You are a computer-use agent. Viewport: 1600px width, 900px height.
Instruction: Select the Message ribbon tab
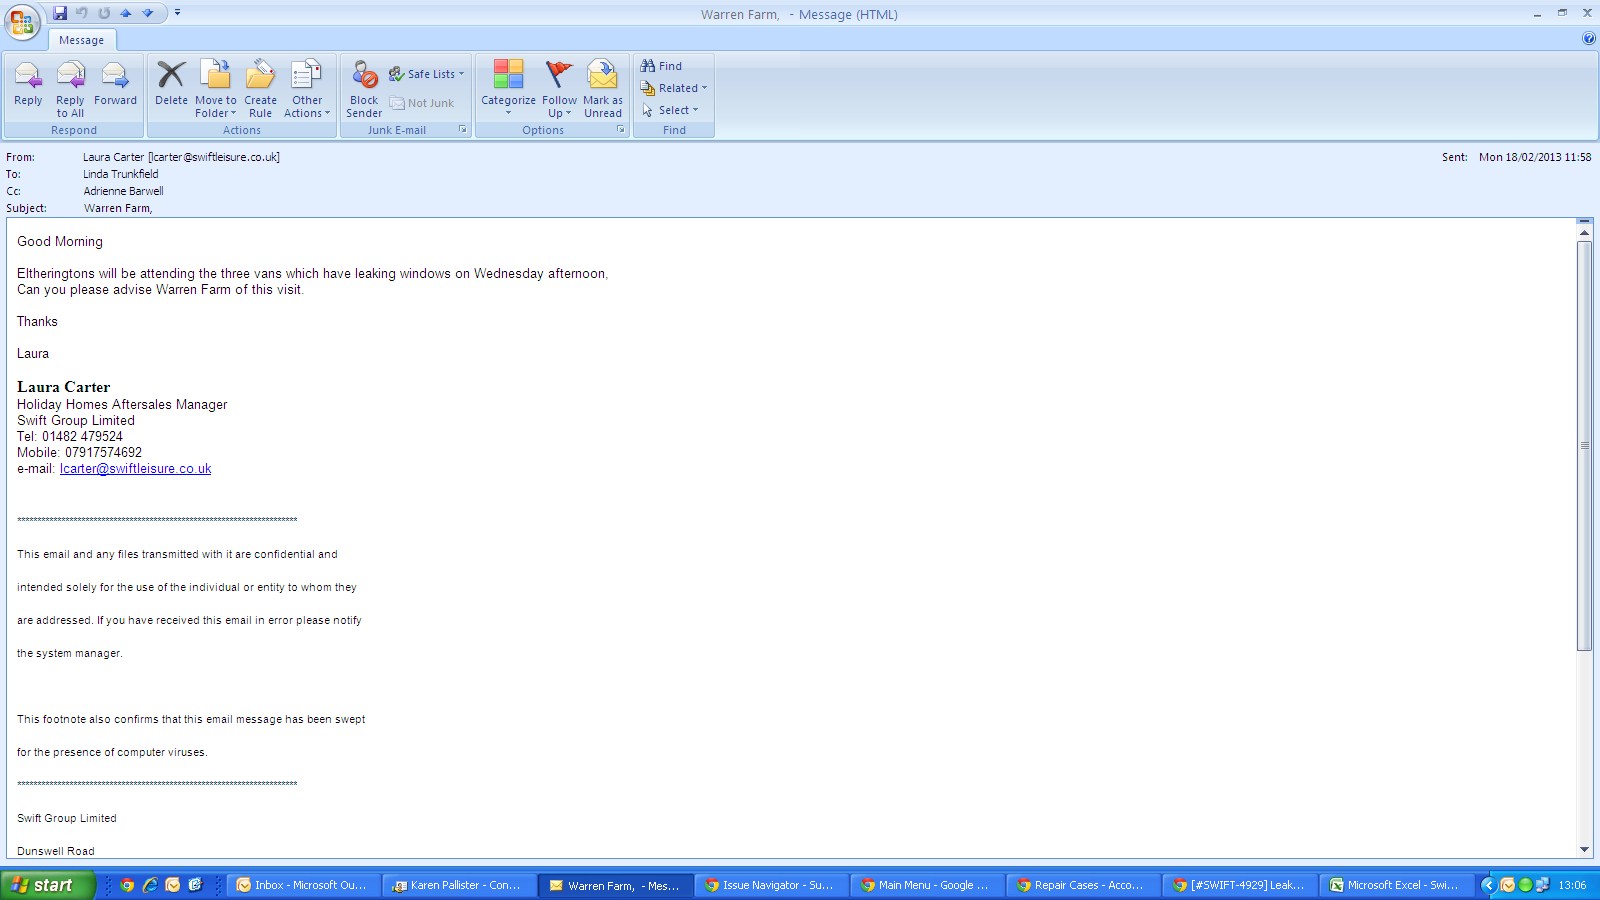click(81, 40)
